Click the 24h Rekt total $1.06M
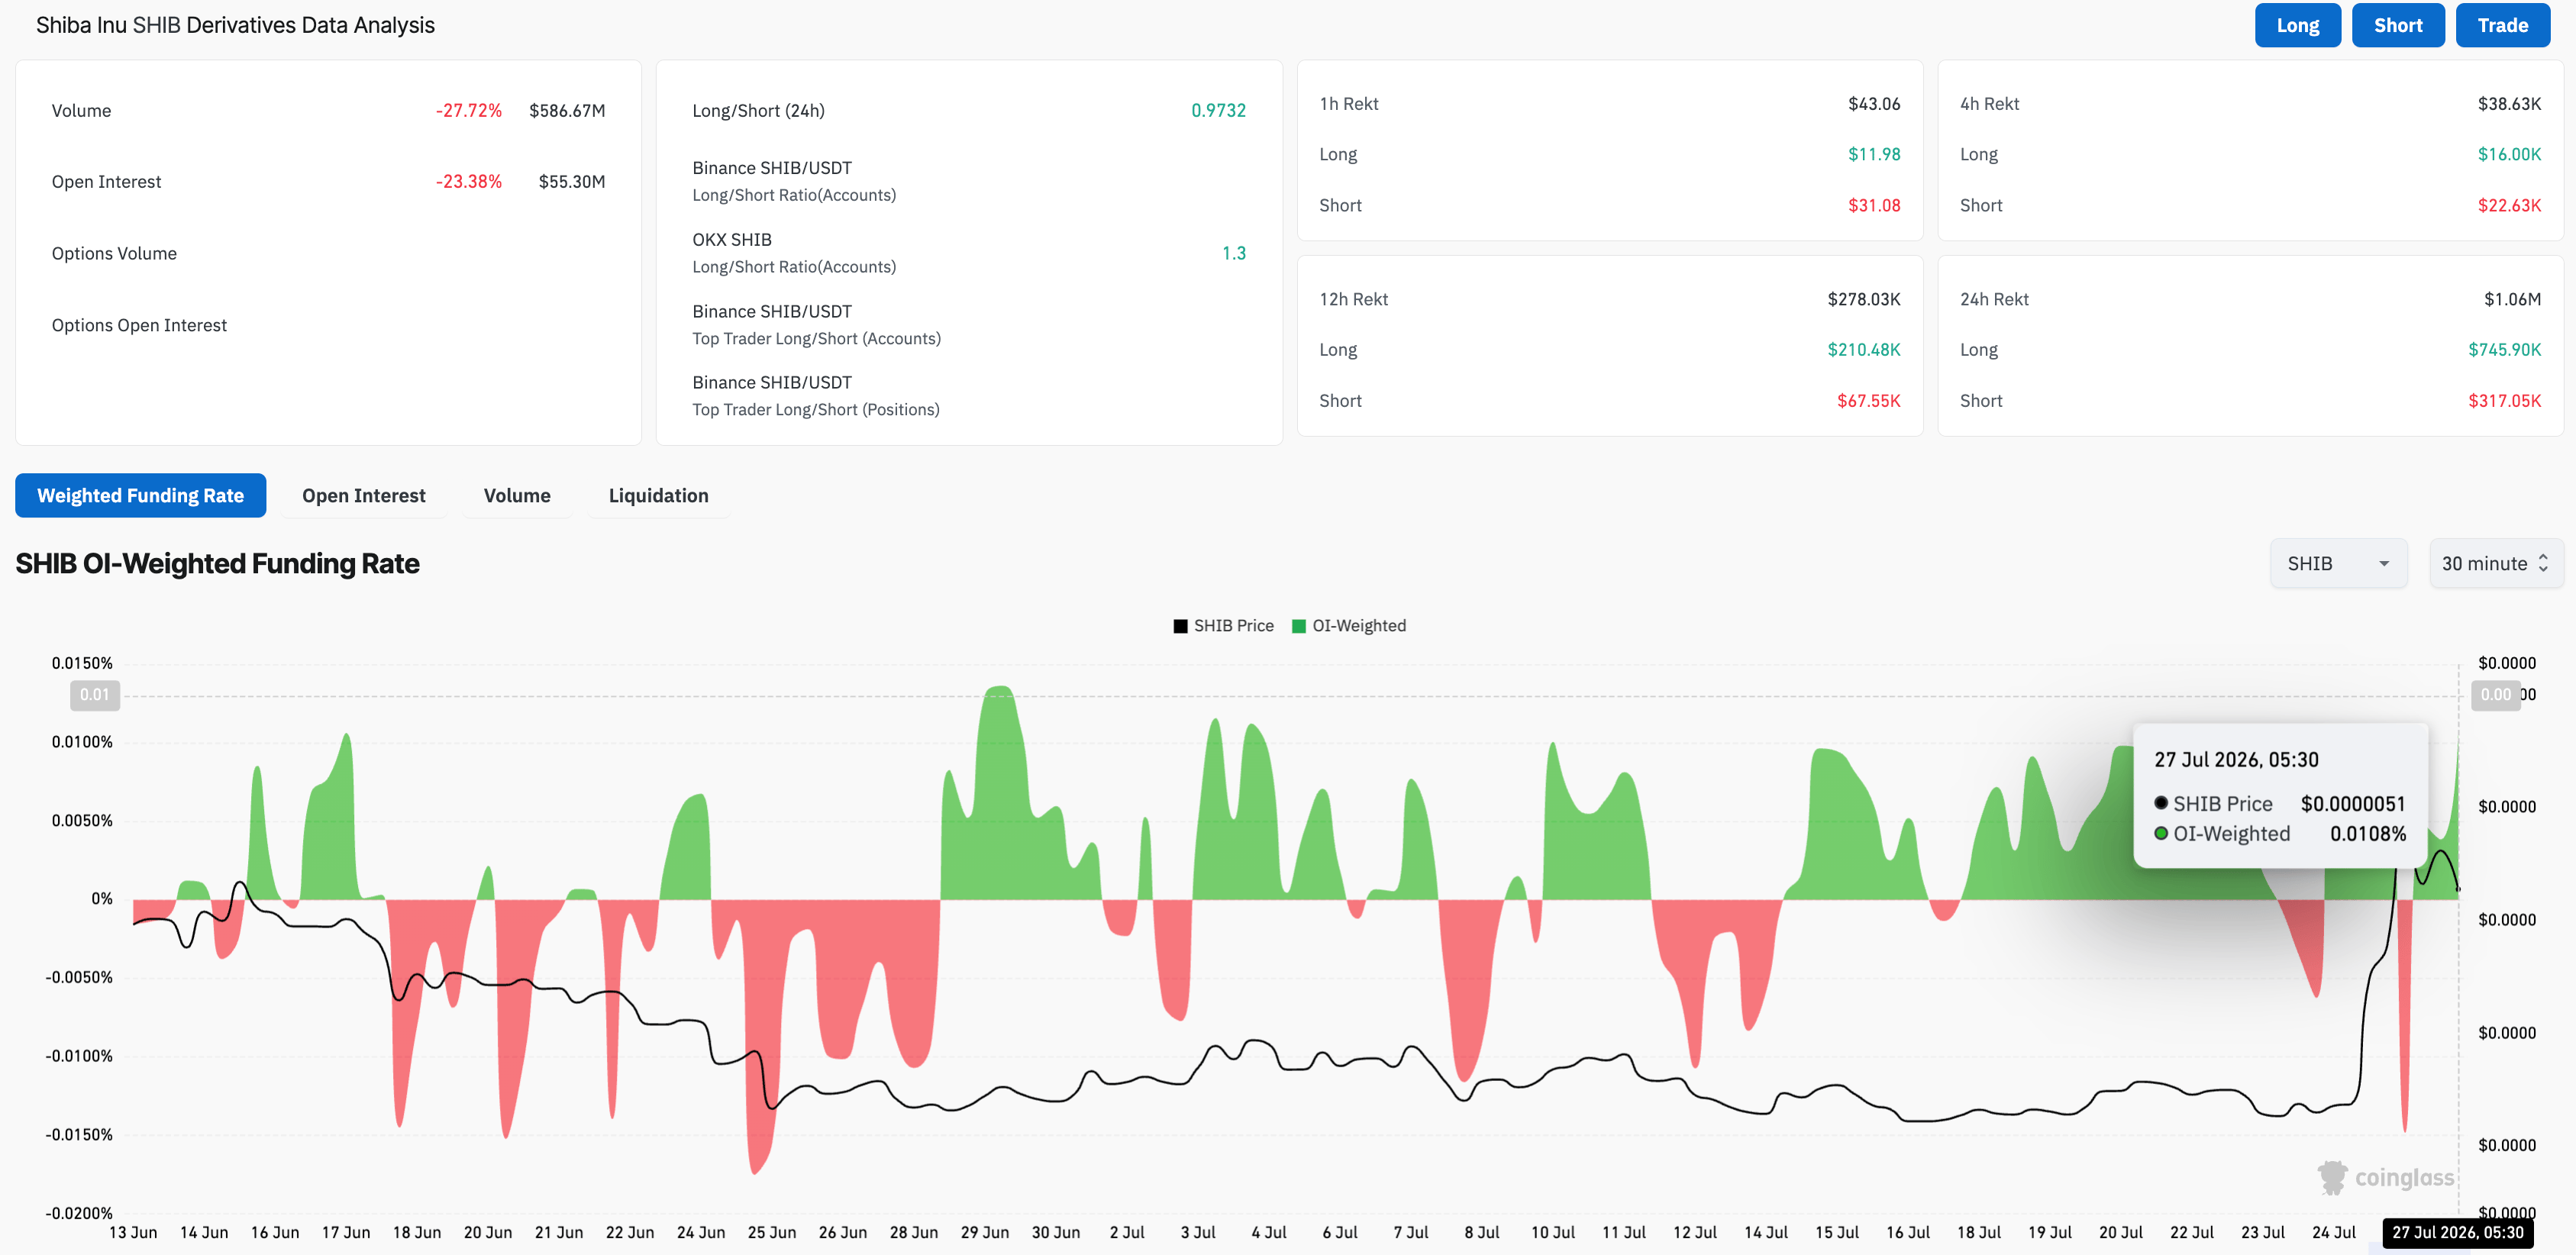This screenshot has height=1255, width=2576. point(2512,299)
